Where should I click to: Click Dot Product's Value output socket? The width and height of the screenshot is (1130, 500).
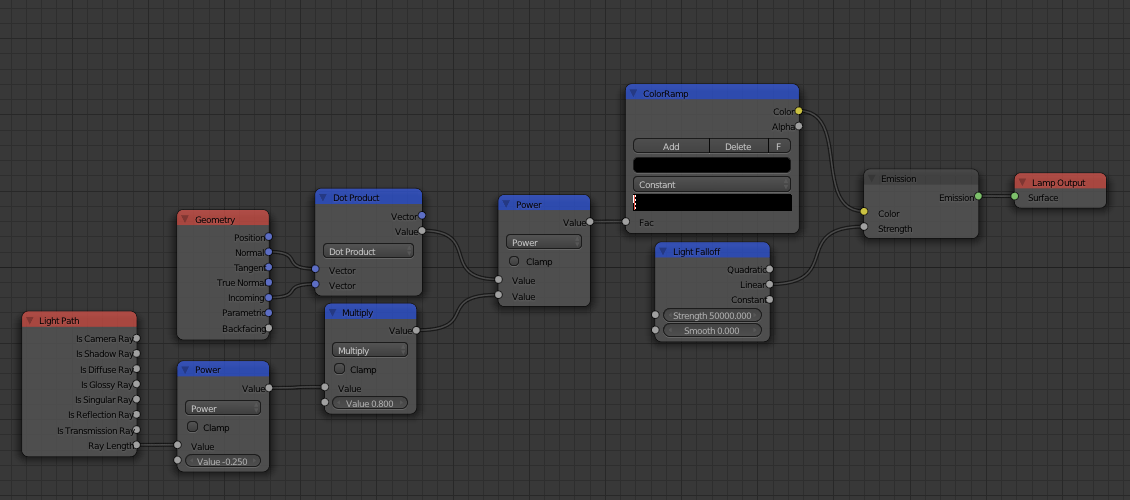point(422,231)
